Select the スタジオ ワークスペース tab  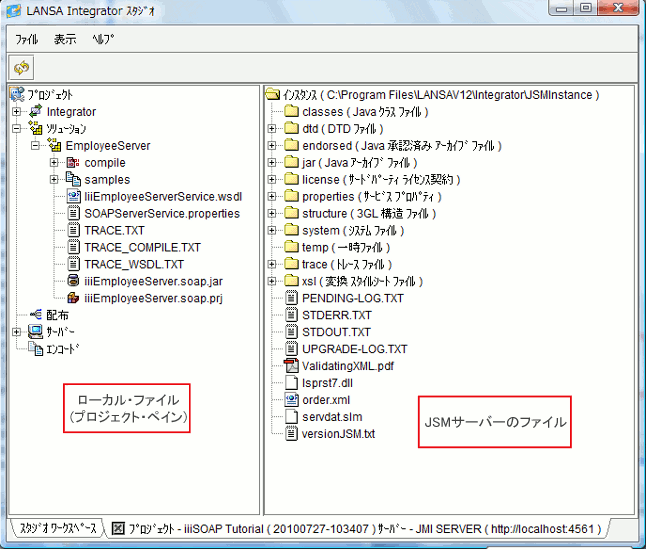pos(57,528)
